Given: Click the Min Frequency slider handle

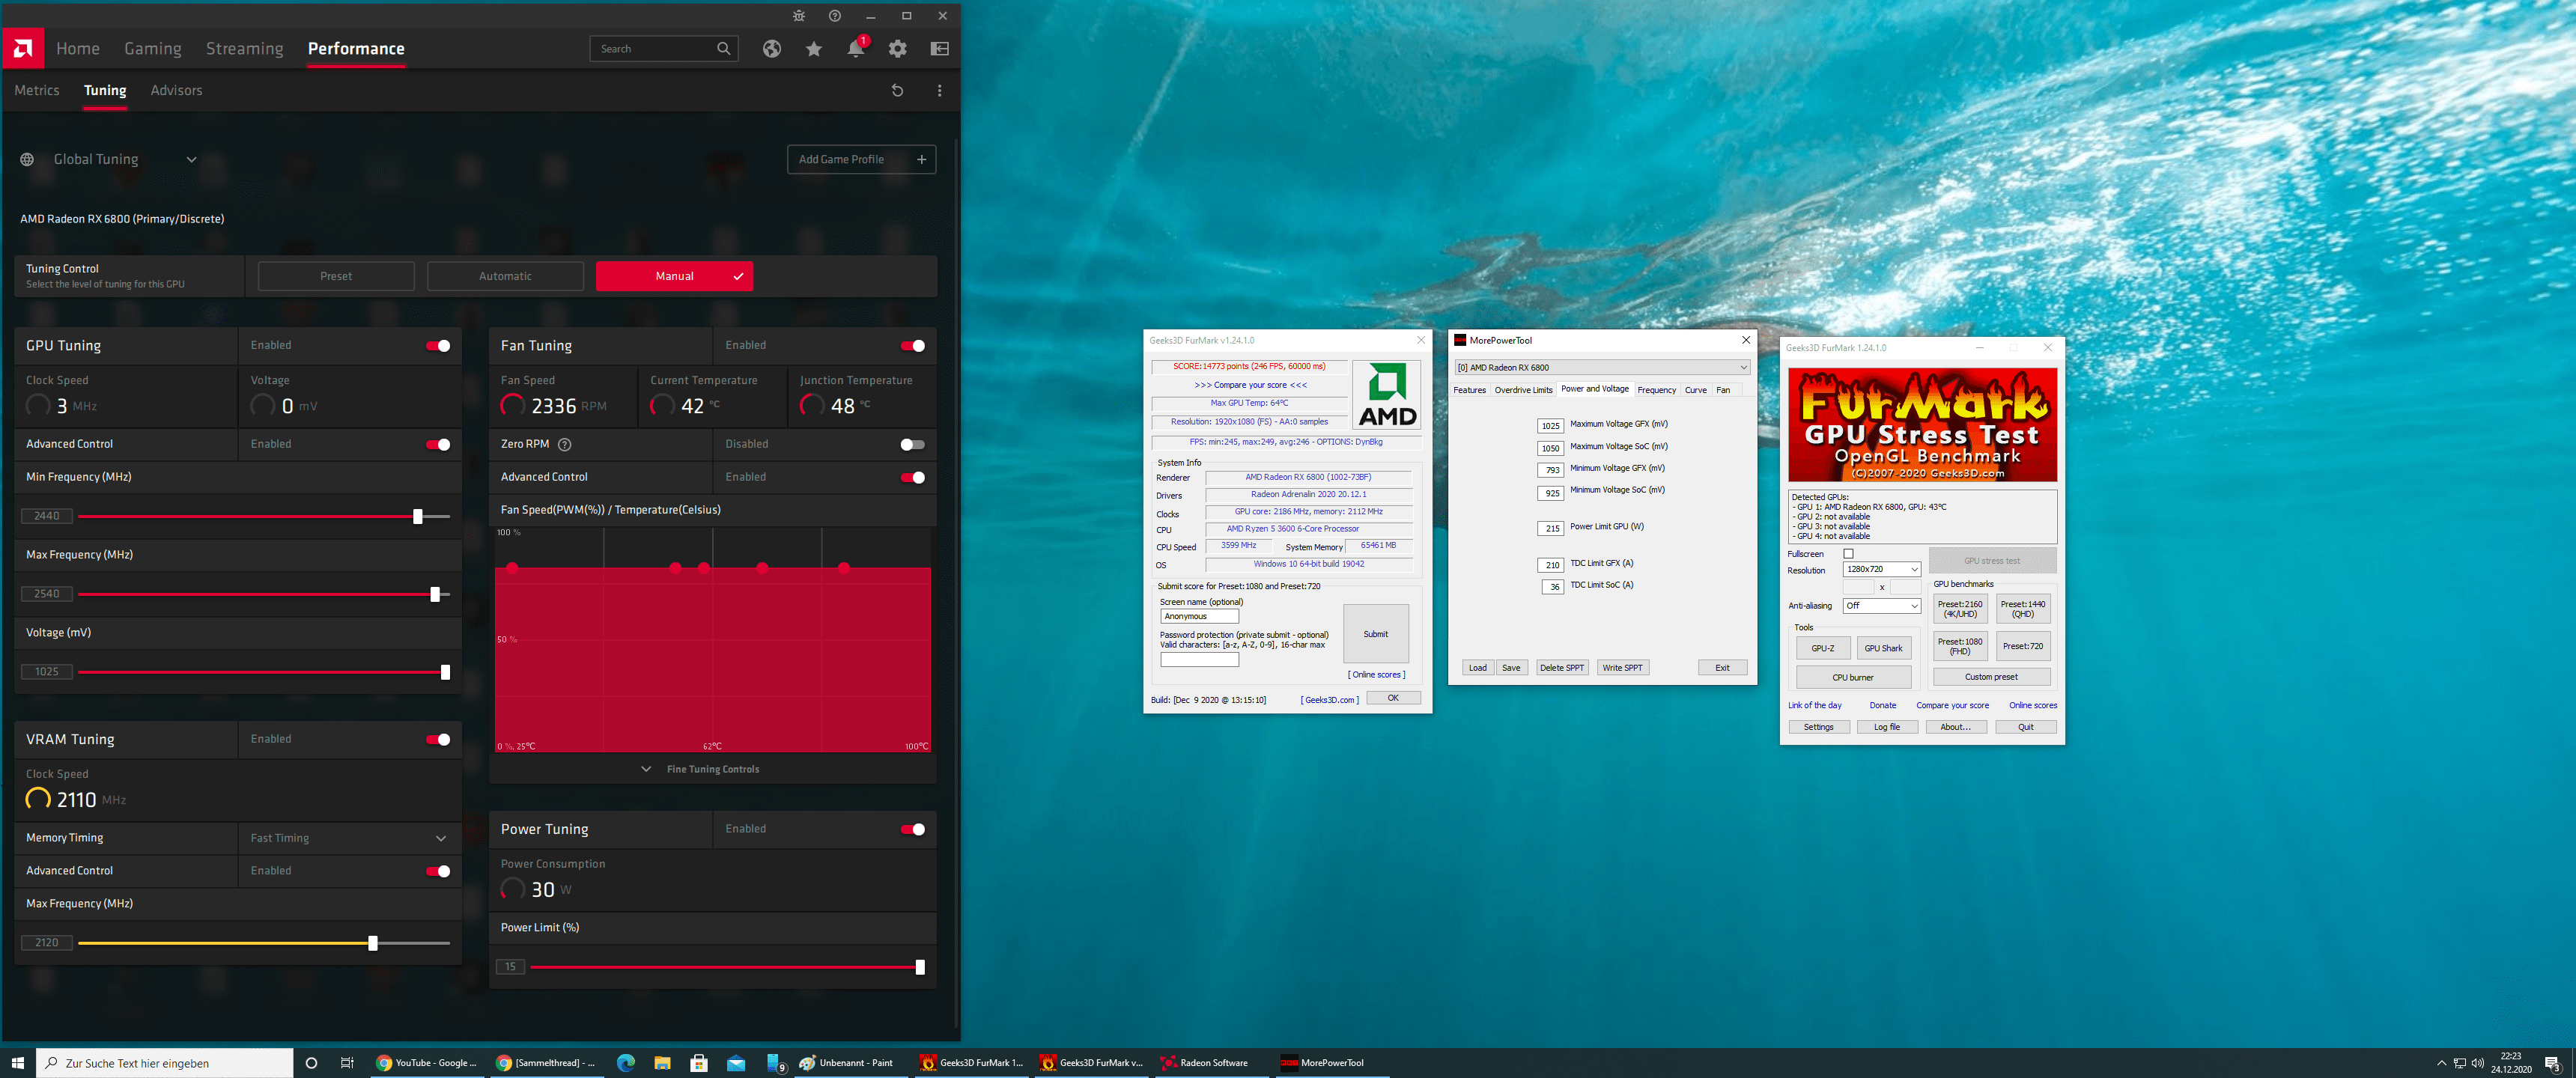Looking at the screenshot, I should pyautogui.click(x=418, y=517).
